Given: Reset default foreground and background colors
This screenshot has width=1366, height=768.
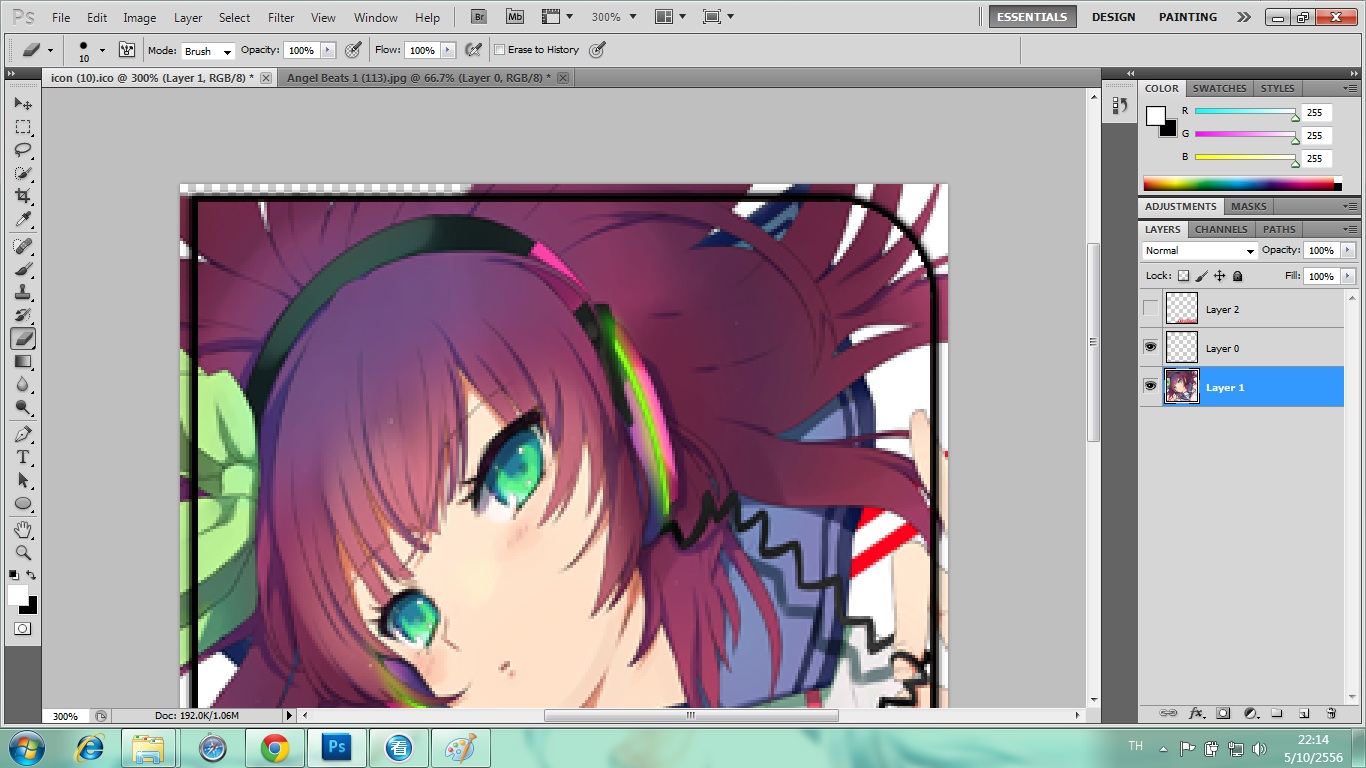Looking at the screenshot, I should (14, 575).
